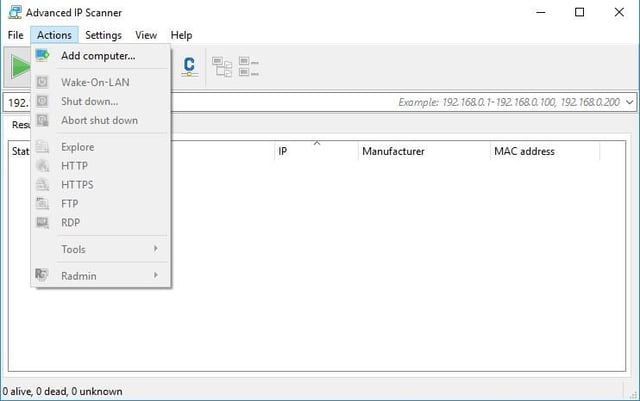The image size is (640, 401).
Task: Open the File menu
Action: click(x=16, y=35)
